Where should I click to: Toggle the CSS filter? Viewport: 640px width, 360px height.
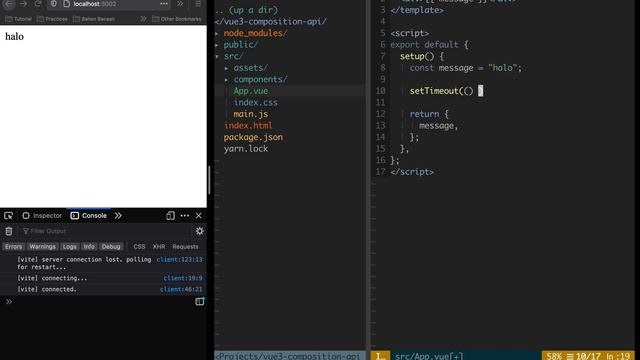coord(139,247)
